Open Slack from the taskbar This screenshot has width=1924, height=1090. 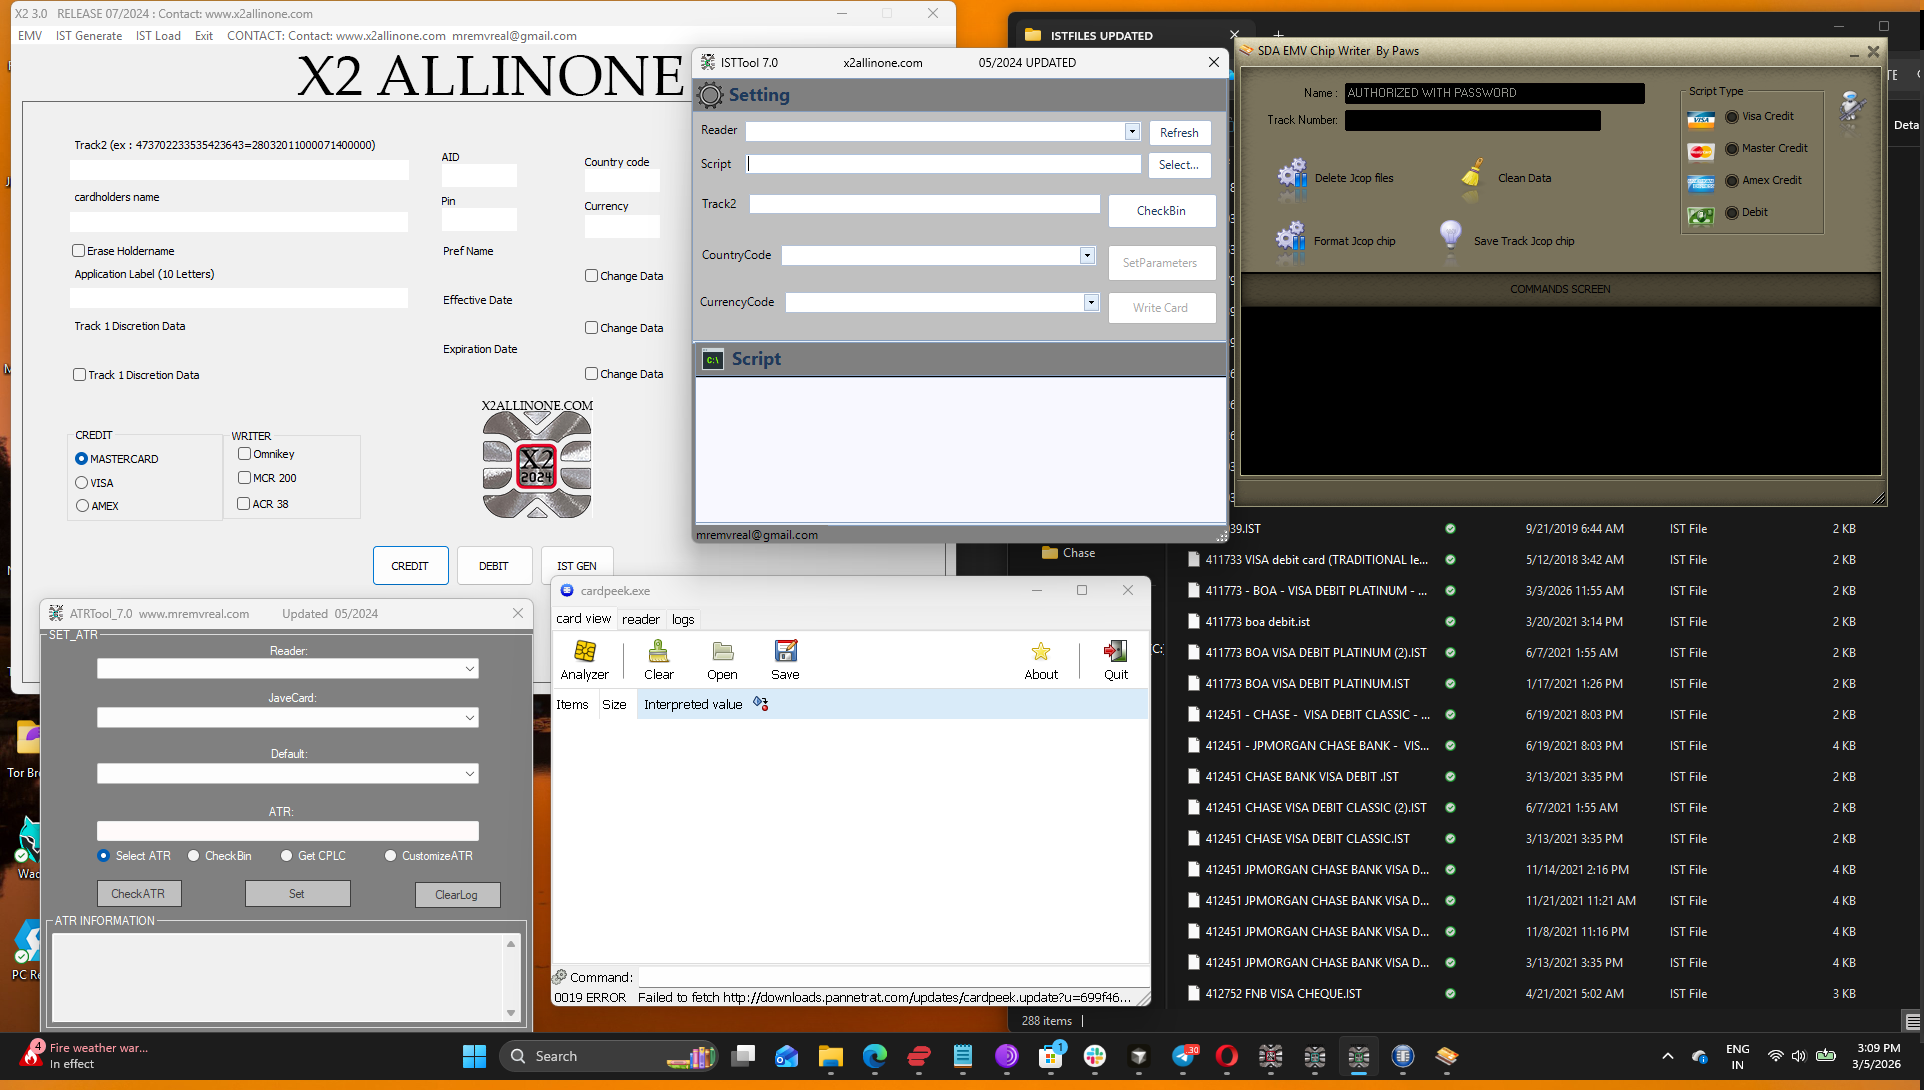tap(1095, 1056)
